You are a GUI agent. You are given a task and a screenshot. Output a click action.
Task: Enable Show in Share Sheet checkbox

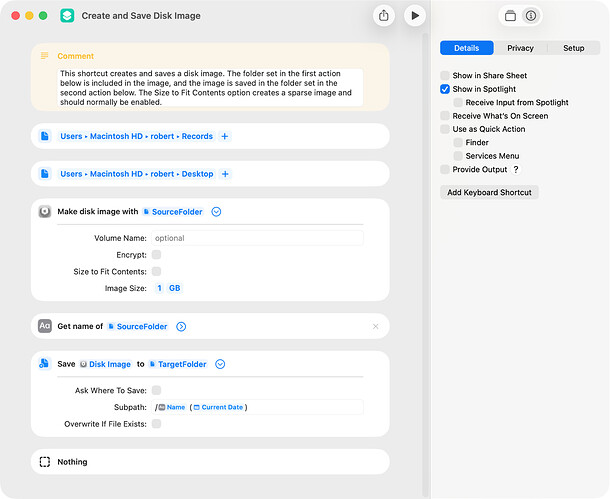click(445, 76)
